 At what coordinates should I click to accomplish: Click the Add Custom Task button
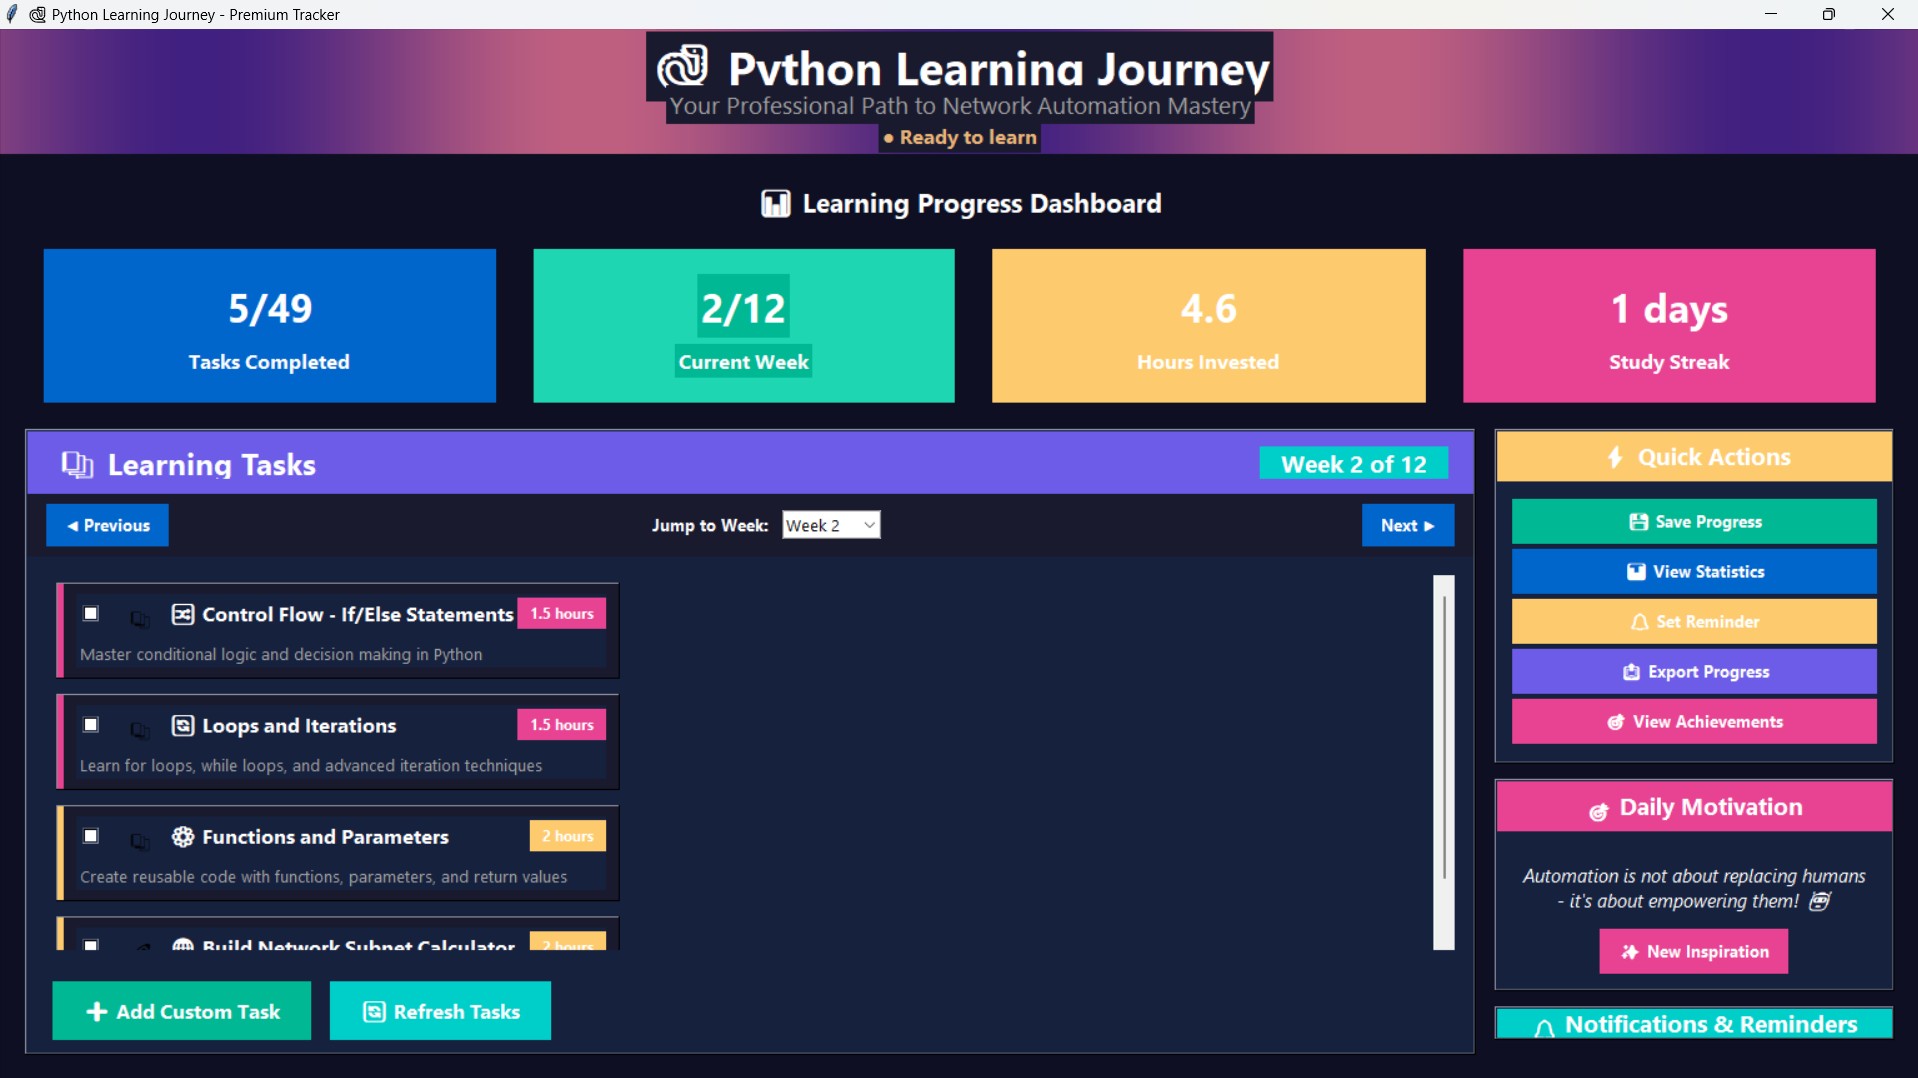[x=181, y=1011]
